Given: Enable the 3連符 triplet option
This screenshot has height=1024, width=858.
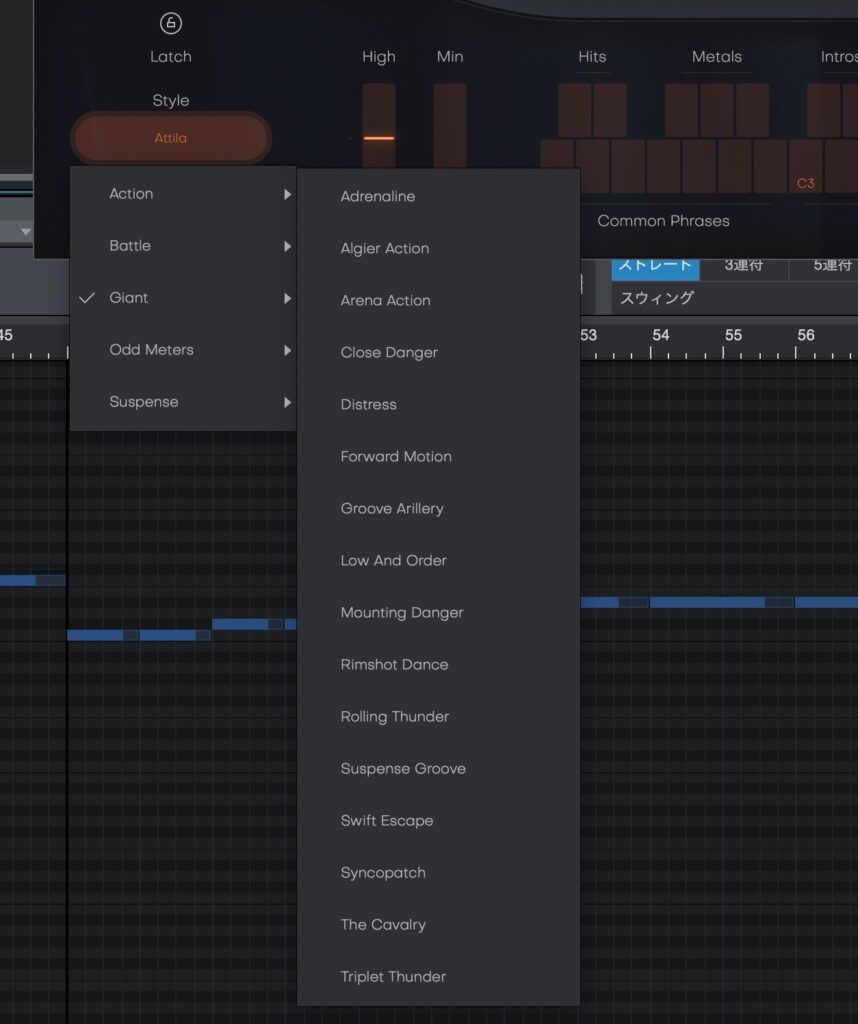Looking at the screenshot, I should click(744, 266).
